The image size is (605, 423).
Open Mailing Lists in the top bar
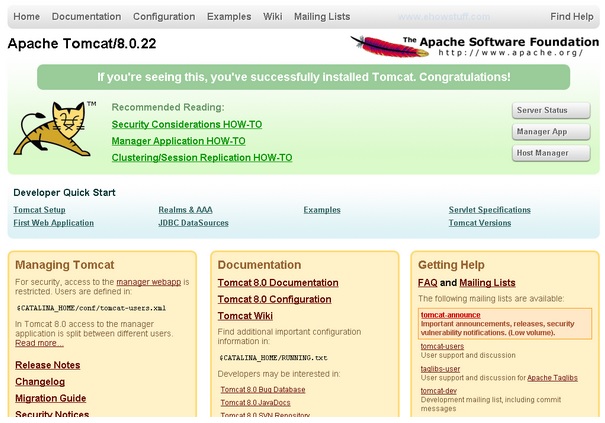(322, 17)
